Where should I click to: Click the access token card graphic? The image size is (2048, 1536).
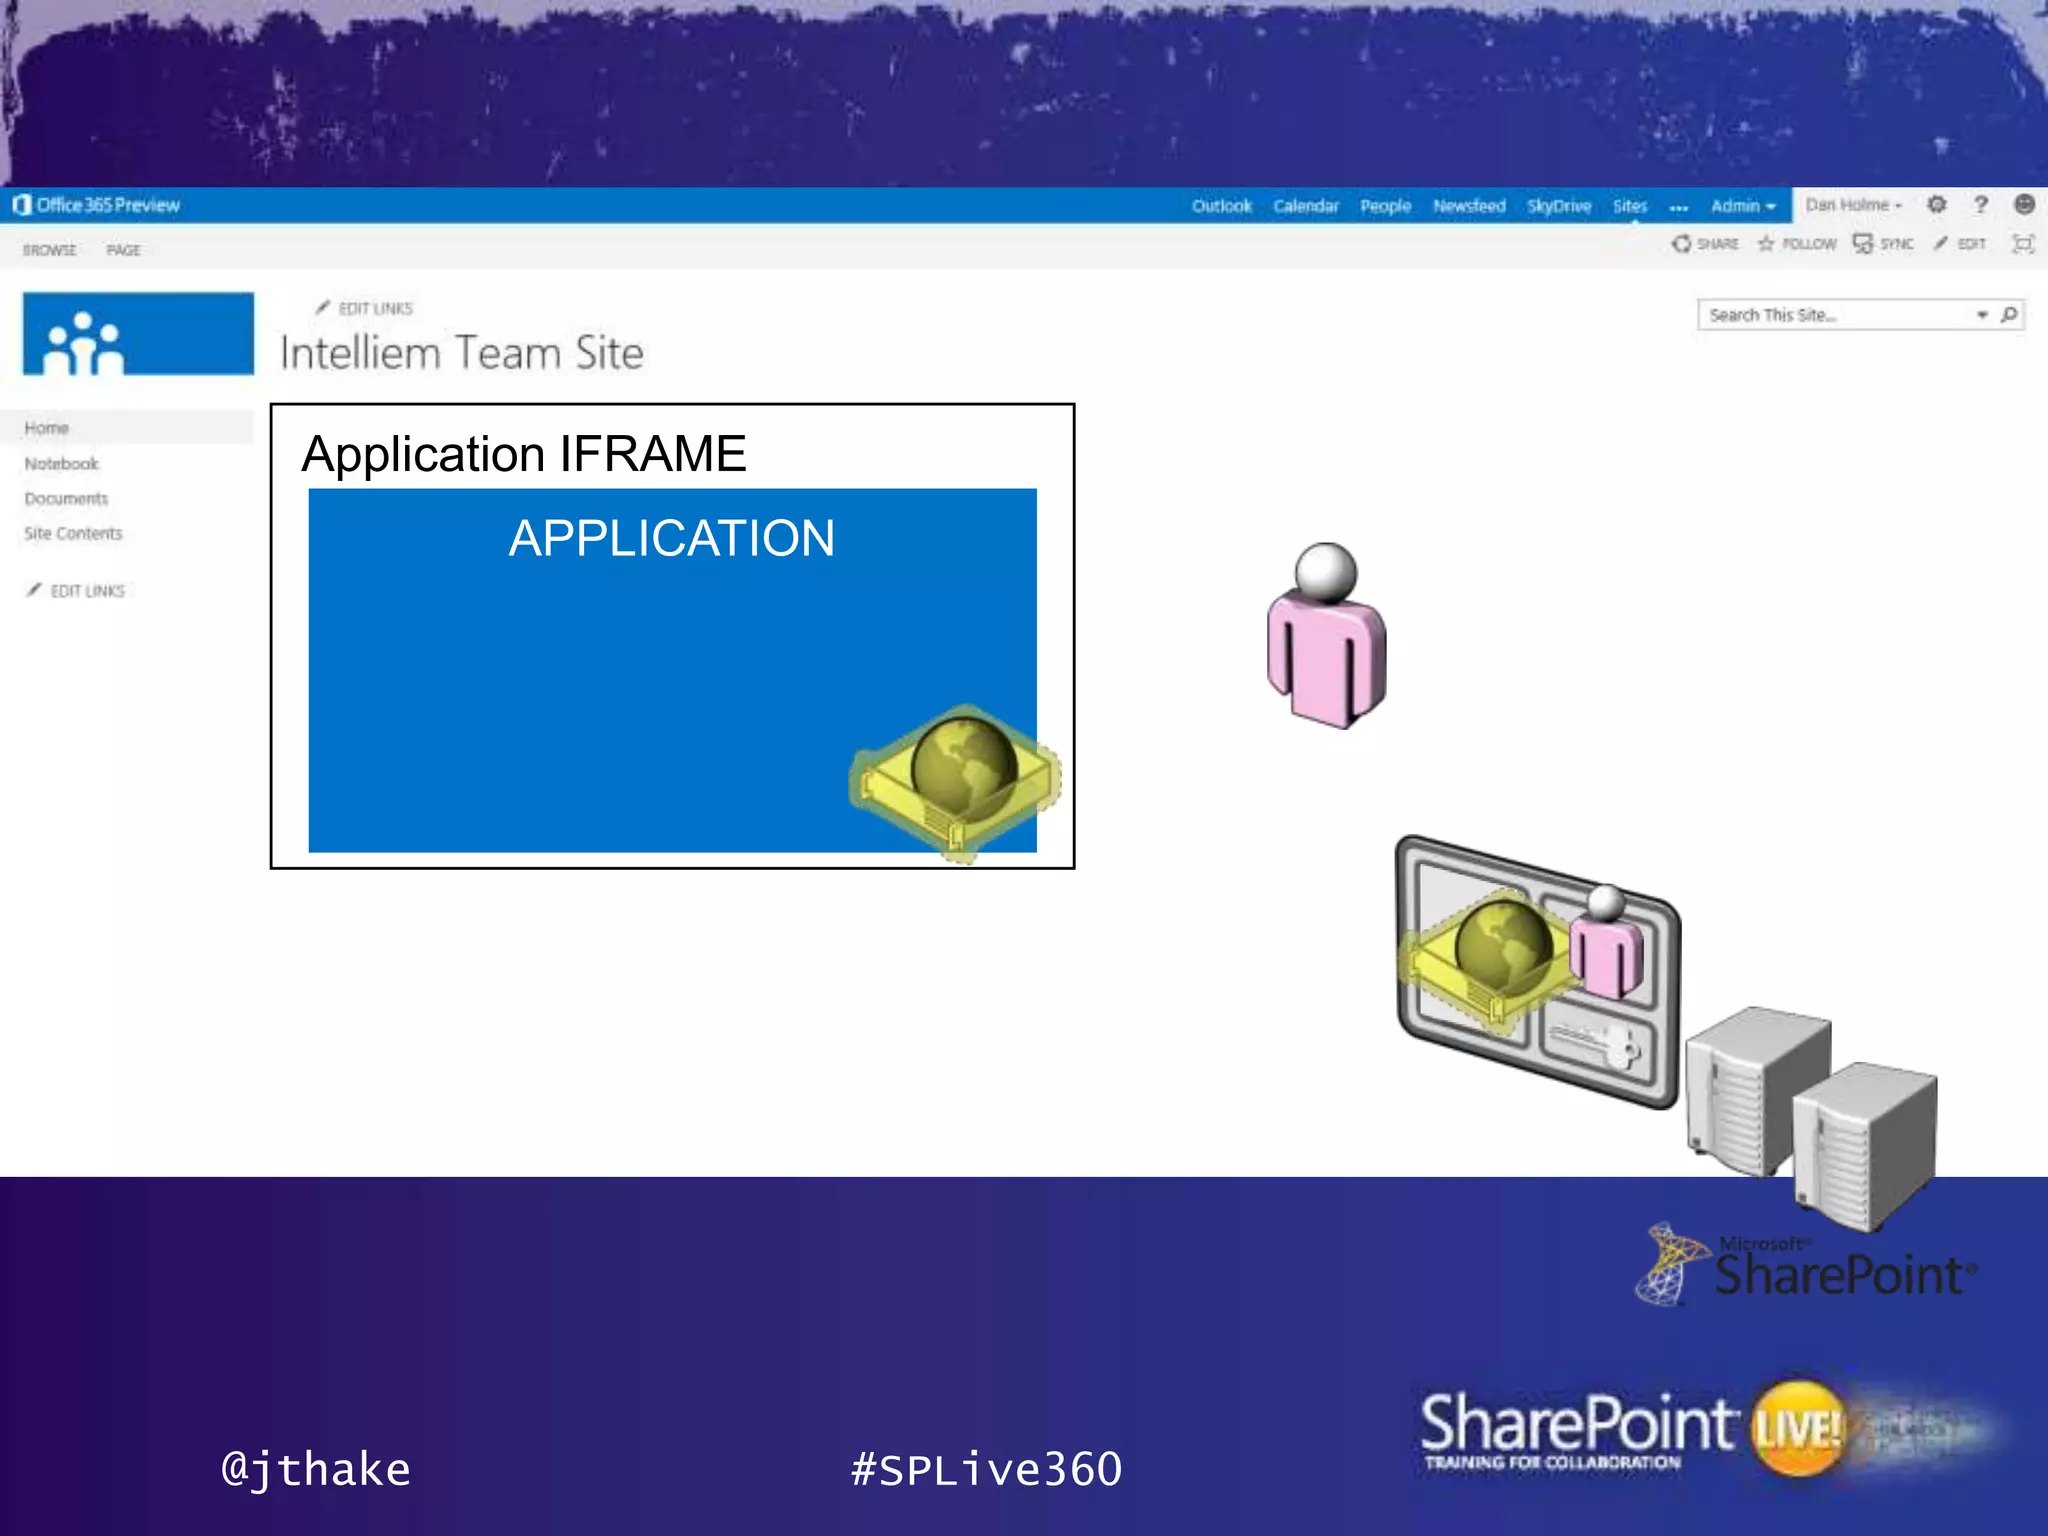pos(1538,971)
